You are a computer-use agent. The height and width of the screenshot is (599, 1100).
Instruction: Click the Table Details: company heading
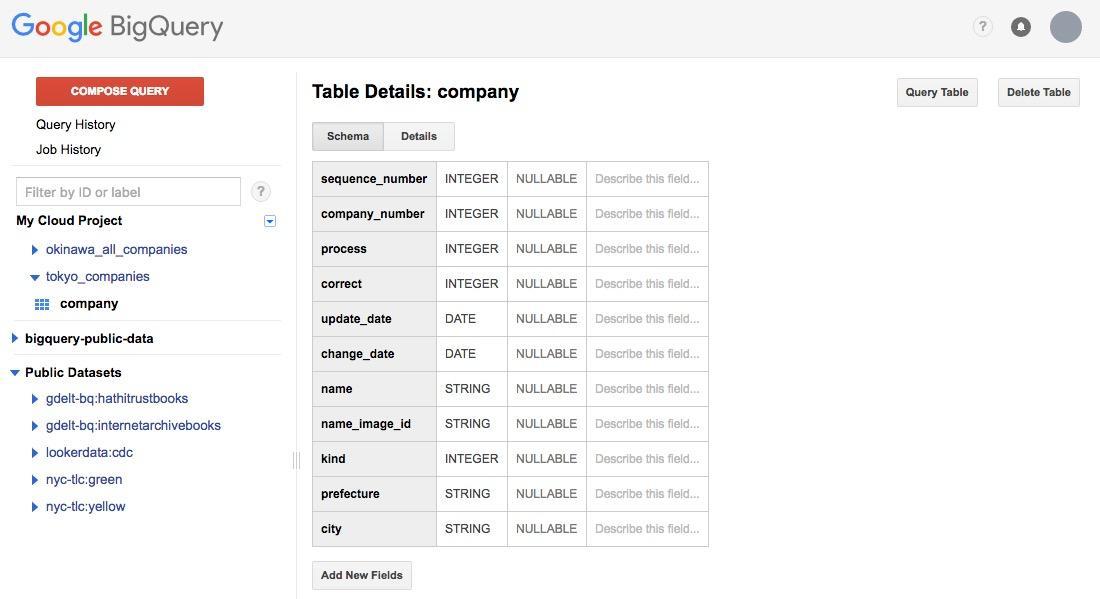pyautogui.click(x=415, y=92)
